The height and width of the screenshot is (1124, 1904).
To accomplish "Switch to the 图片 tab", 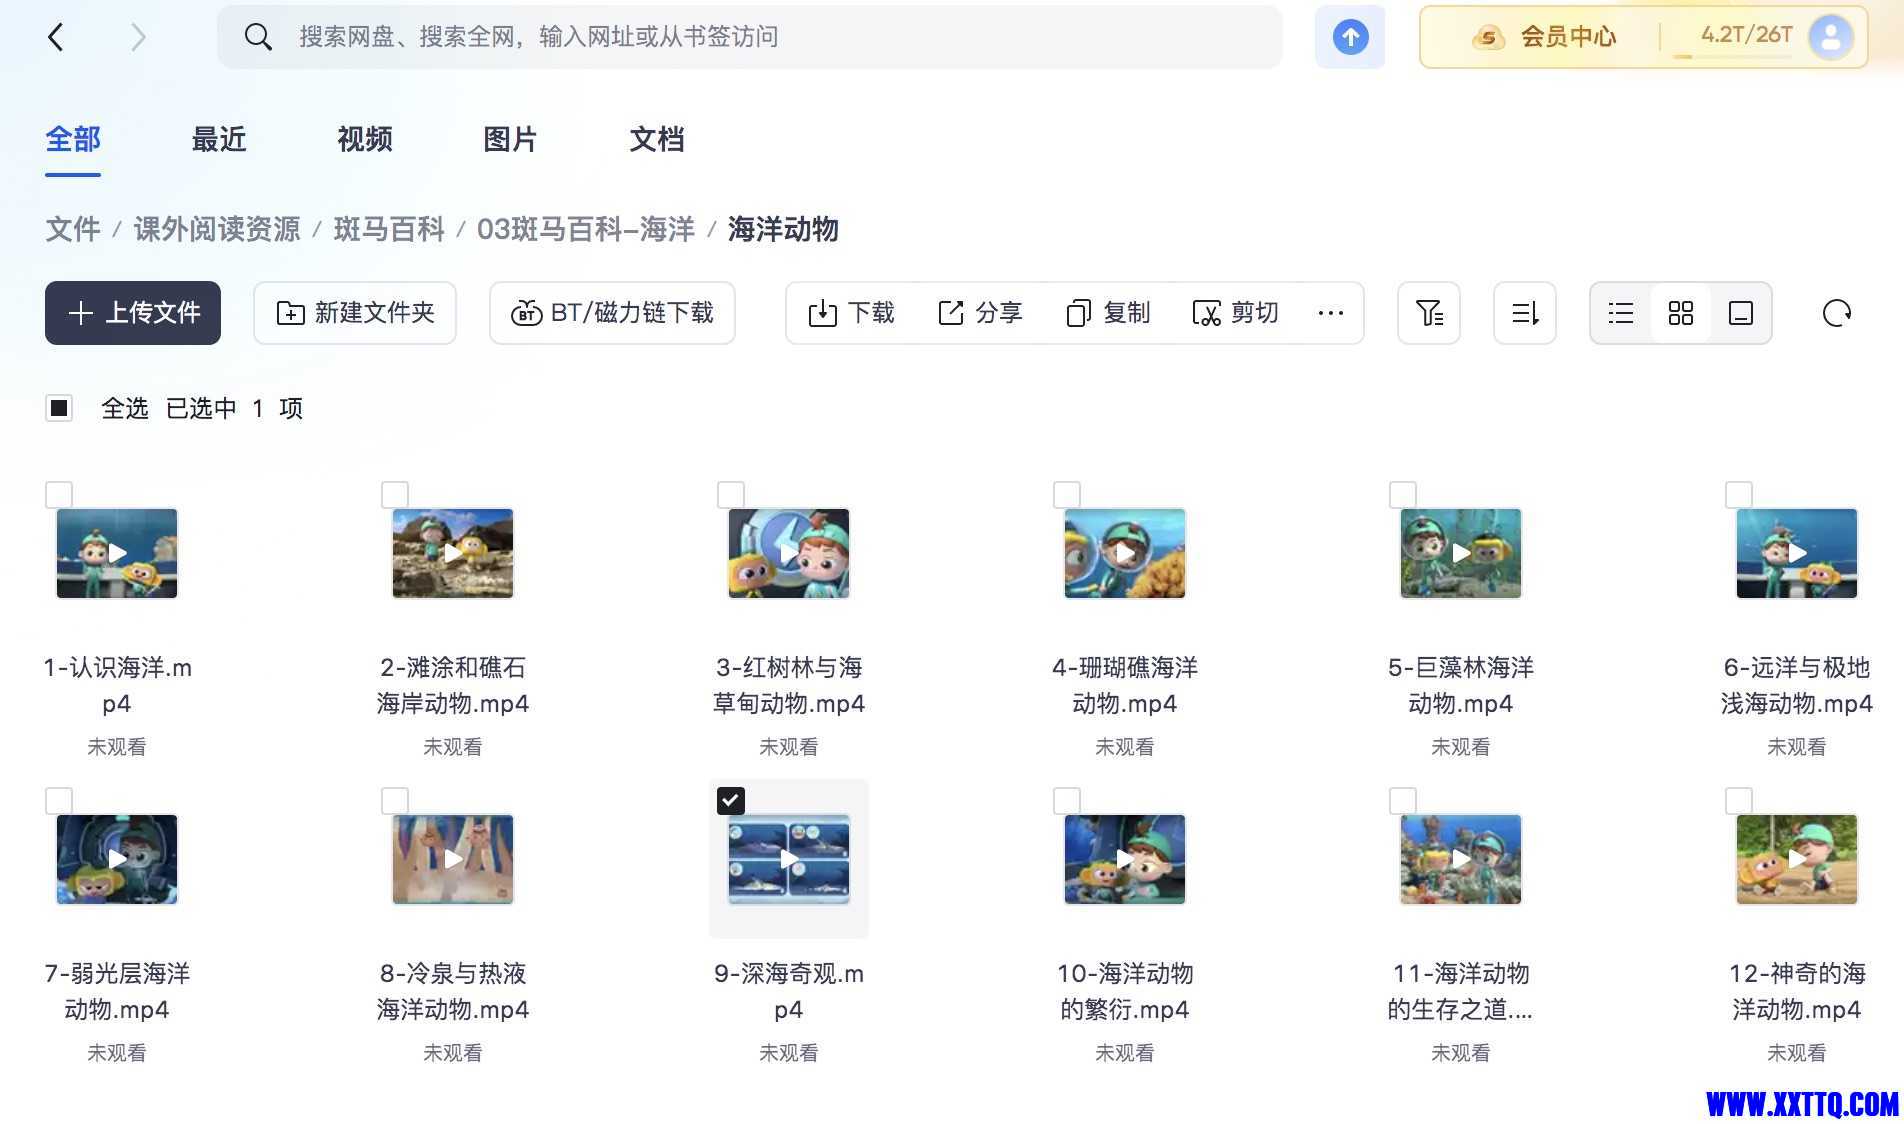I will (511, 140).
